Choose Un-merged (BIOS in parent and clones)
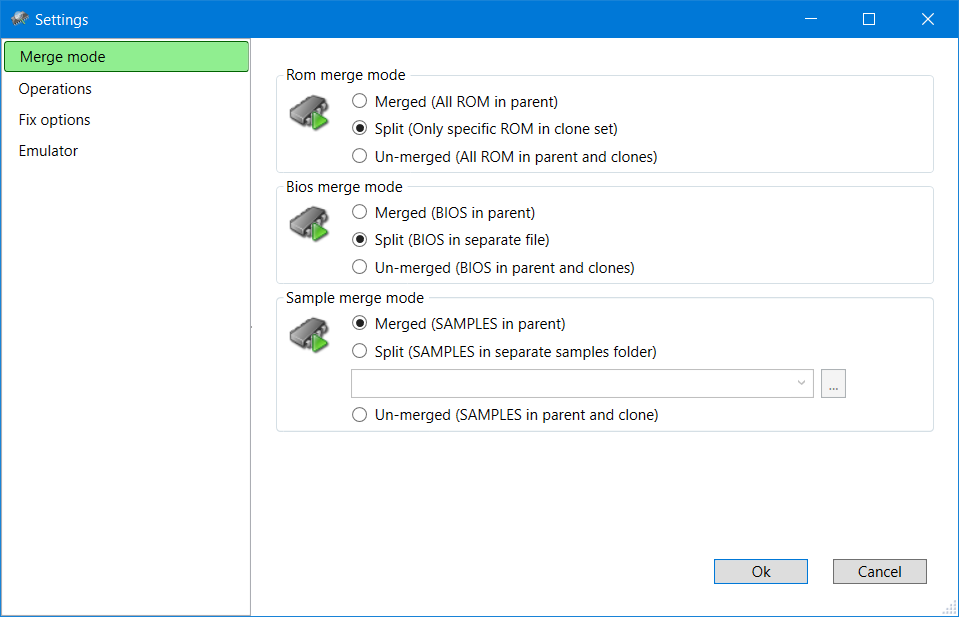 click(x=360, y=267)
